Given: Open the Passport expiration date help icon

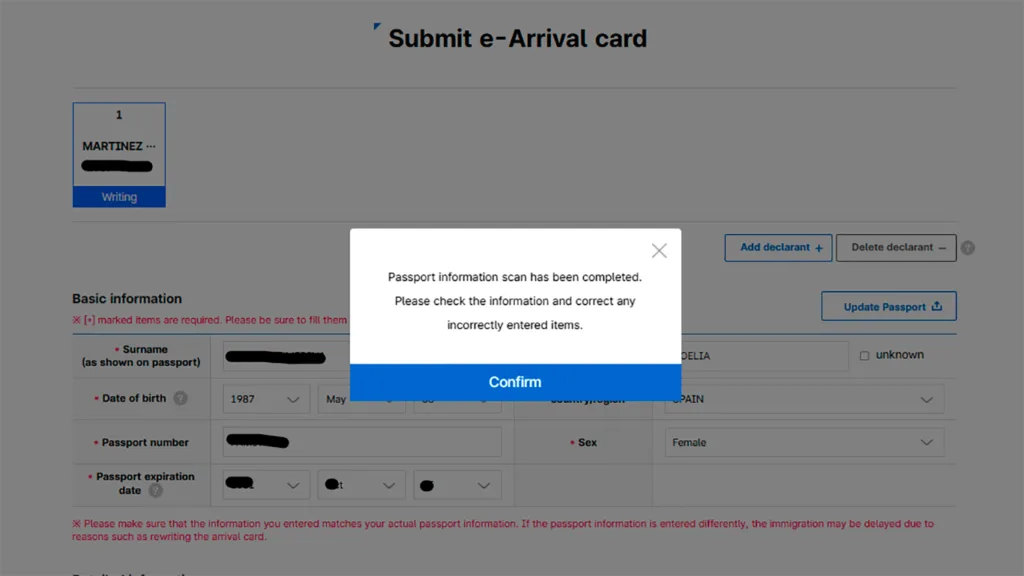Looking at the screenshot, I should [x=156, y=491].
